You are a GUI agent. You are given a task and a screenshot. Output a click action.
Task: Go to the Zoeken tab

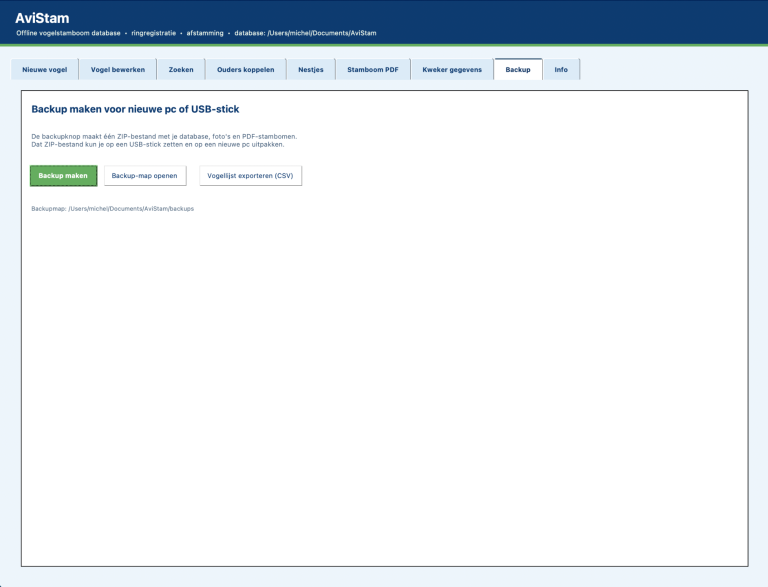click(181, 70)
